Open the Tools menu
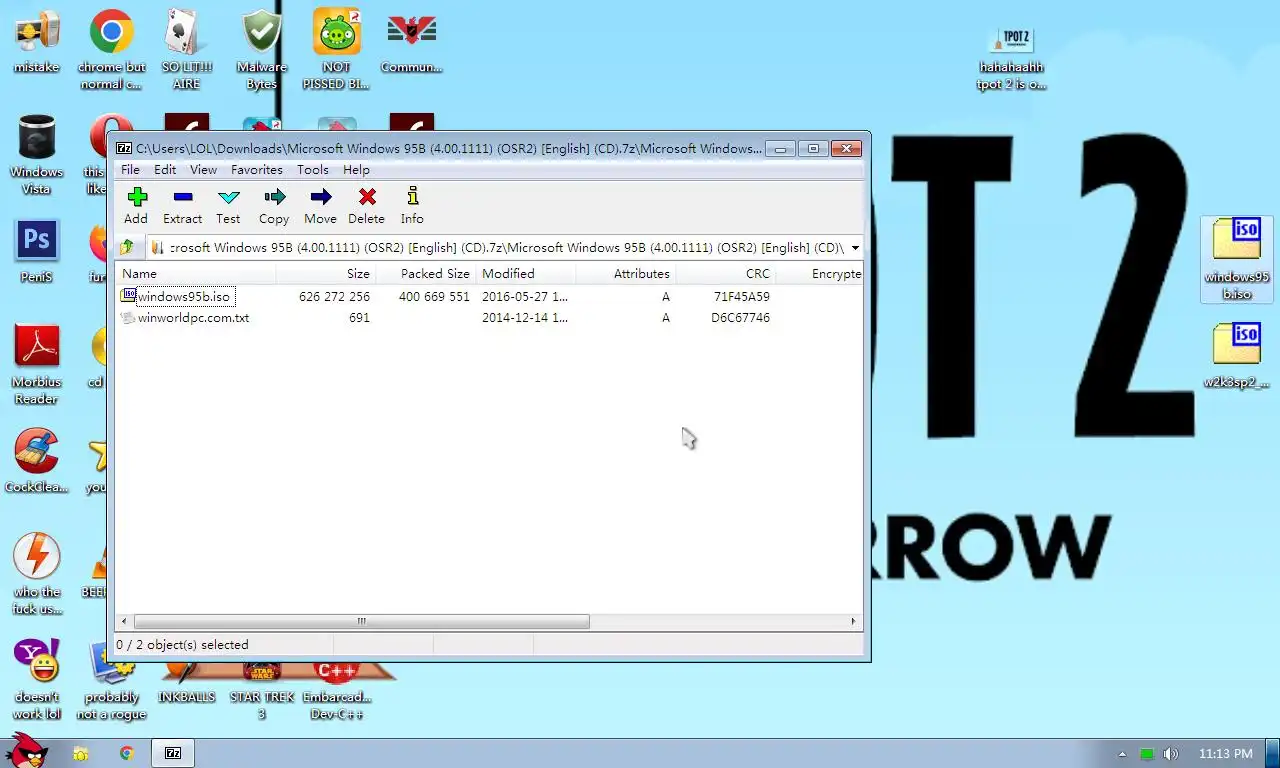This screenshot has height=768, width=1280. click(312, 170)
